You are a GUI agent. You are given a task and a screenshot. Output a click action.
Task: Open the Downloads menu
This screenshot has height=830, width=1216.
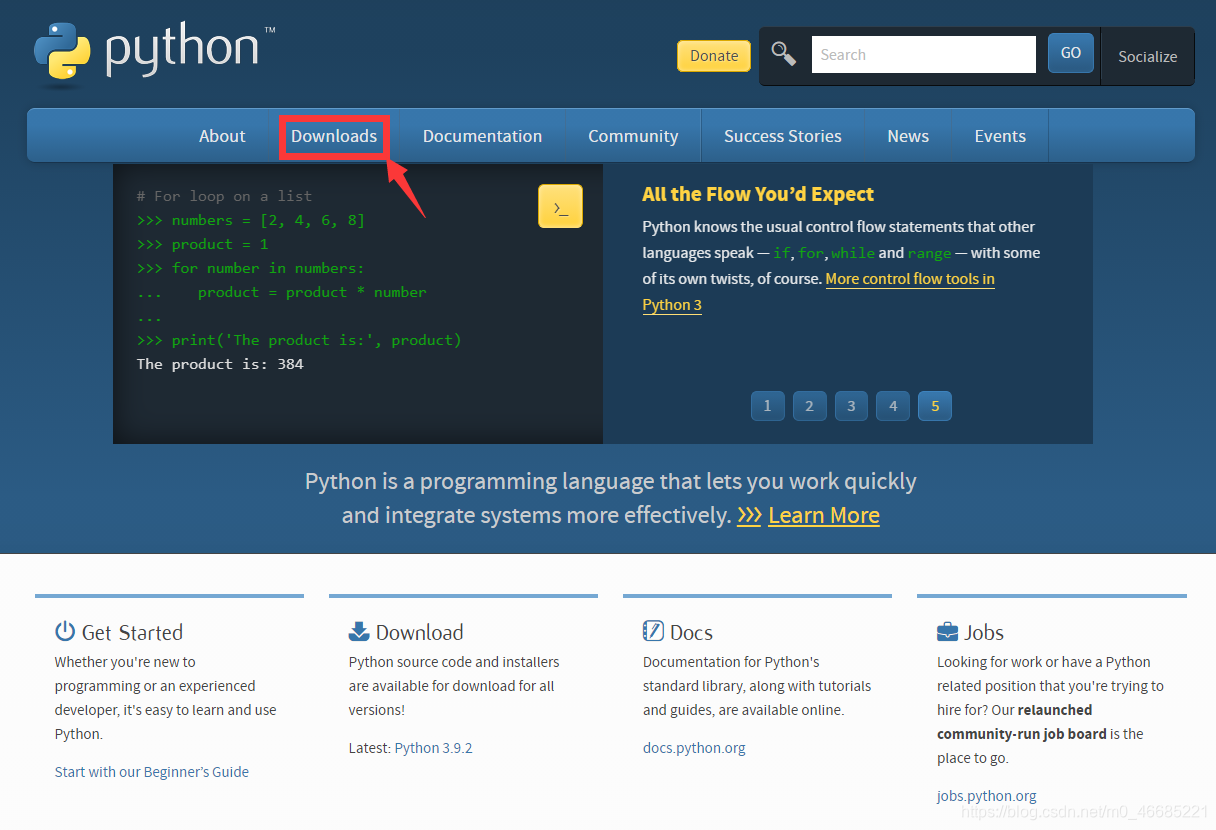334,136
